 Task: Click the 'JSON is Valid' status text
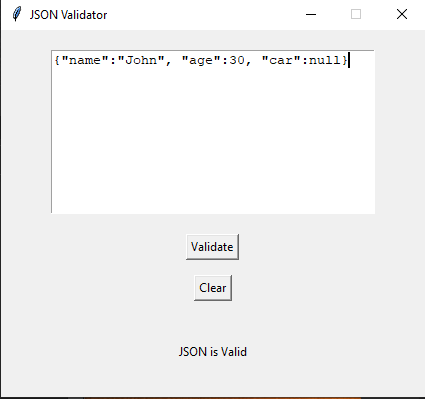(x=213, y=352)
